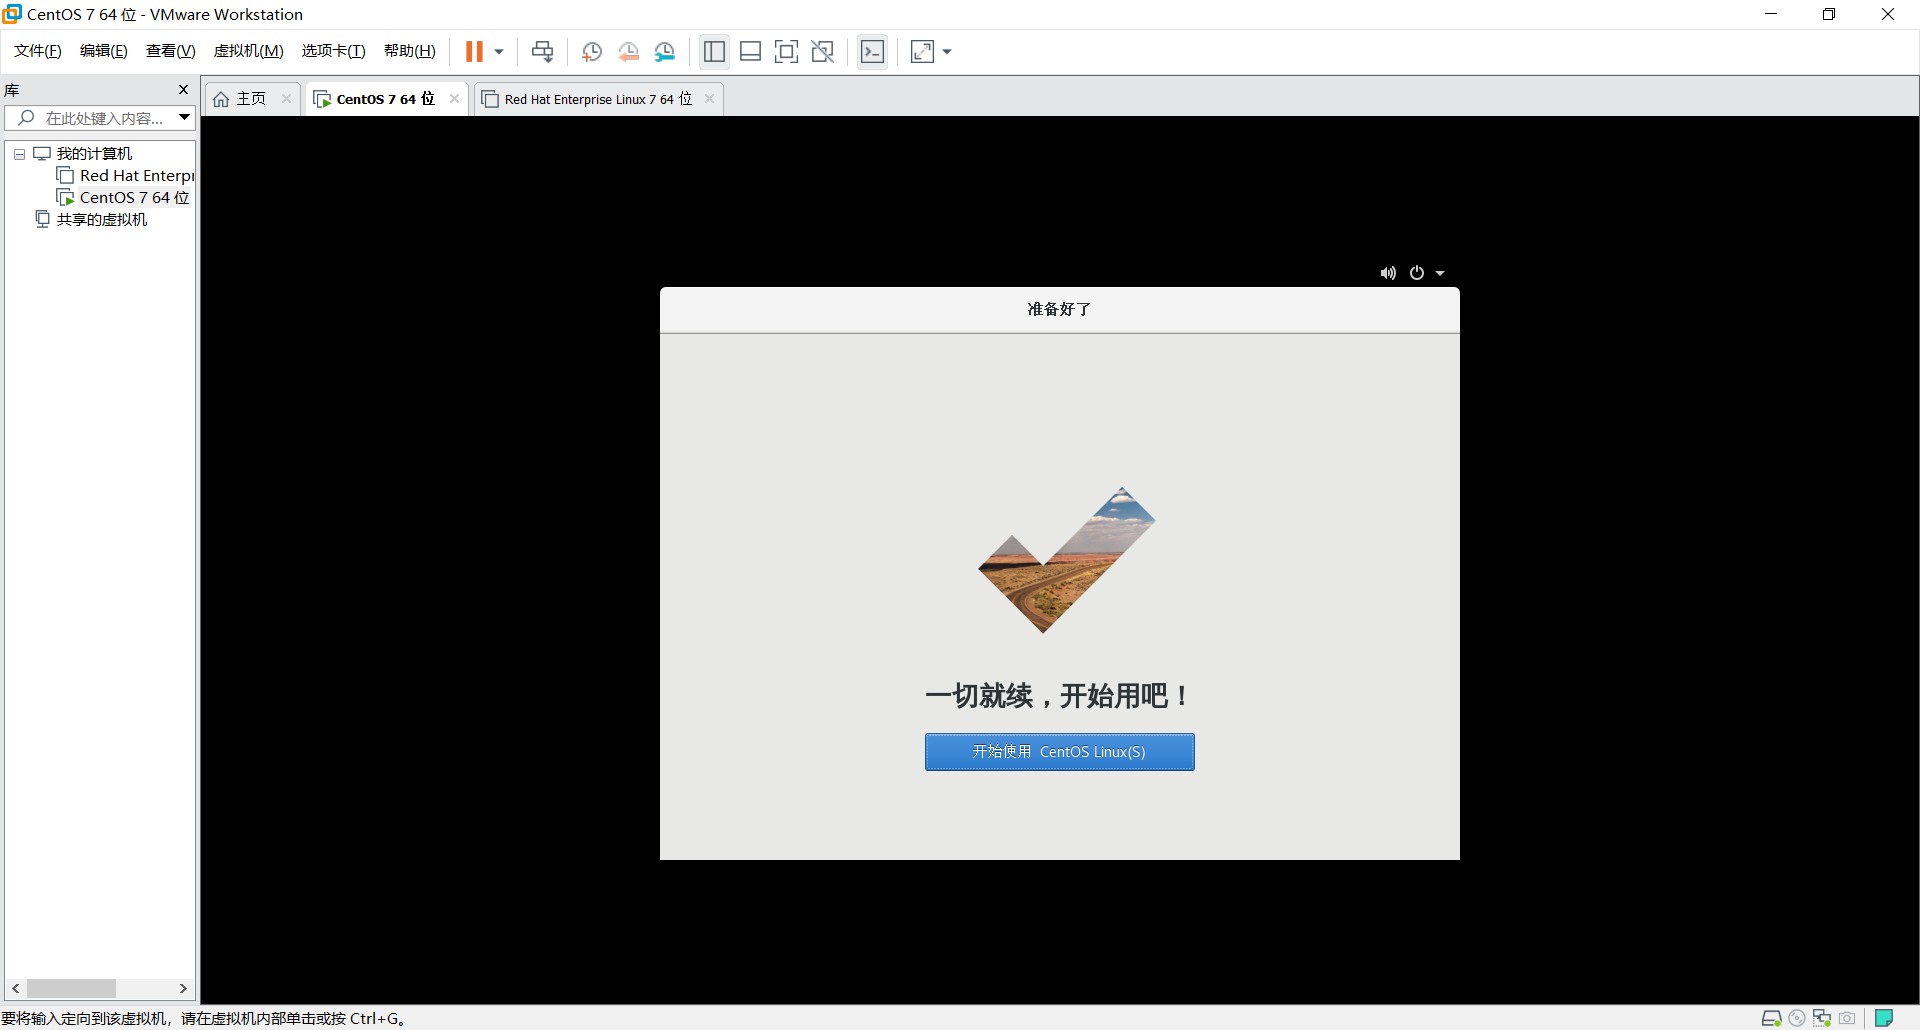Open the 虚拟机(M) menu

[248, 51]
